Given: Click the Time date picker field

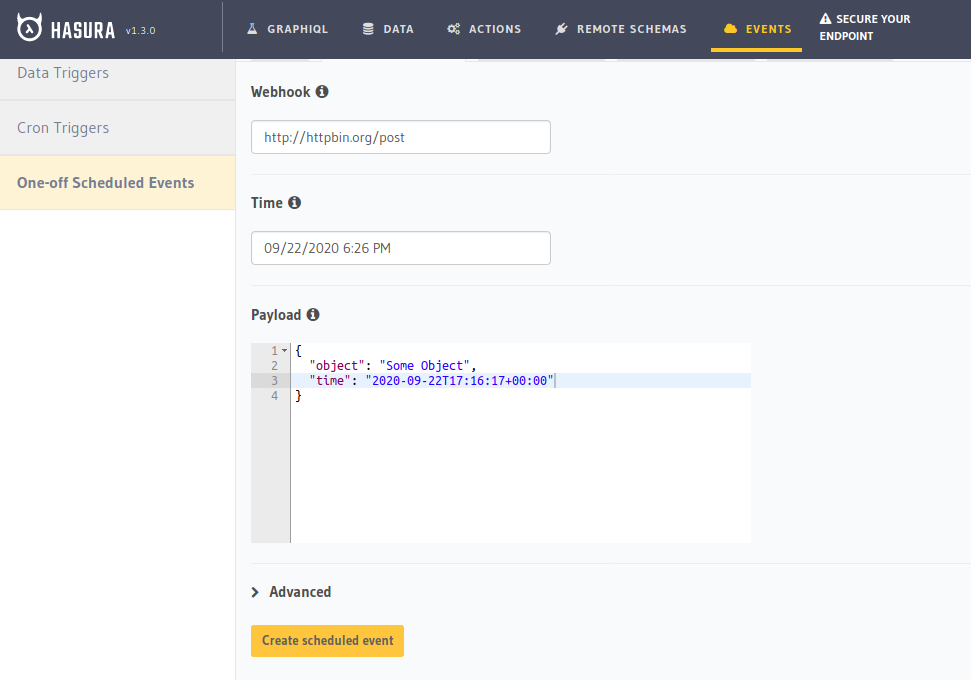Looking at the screenshot, I should (400, 247).
